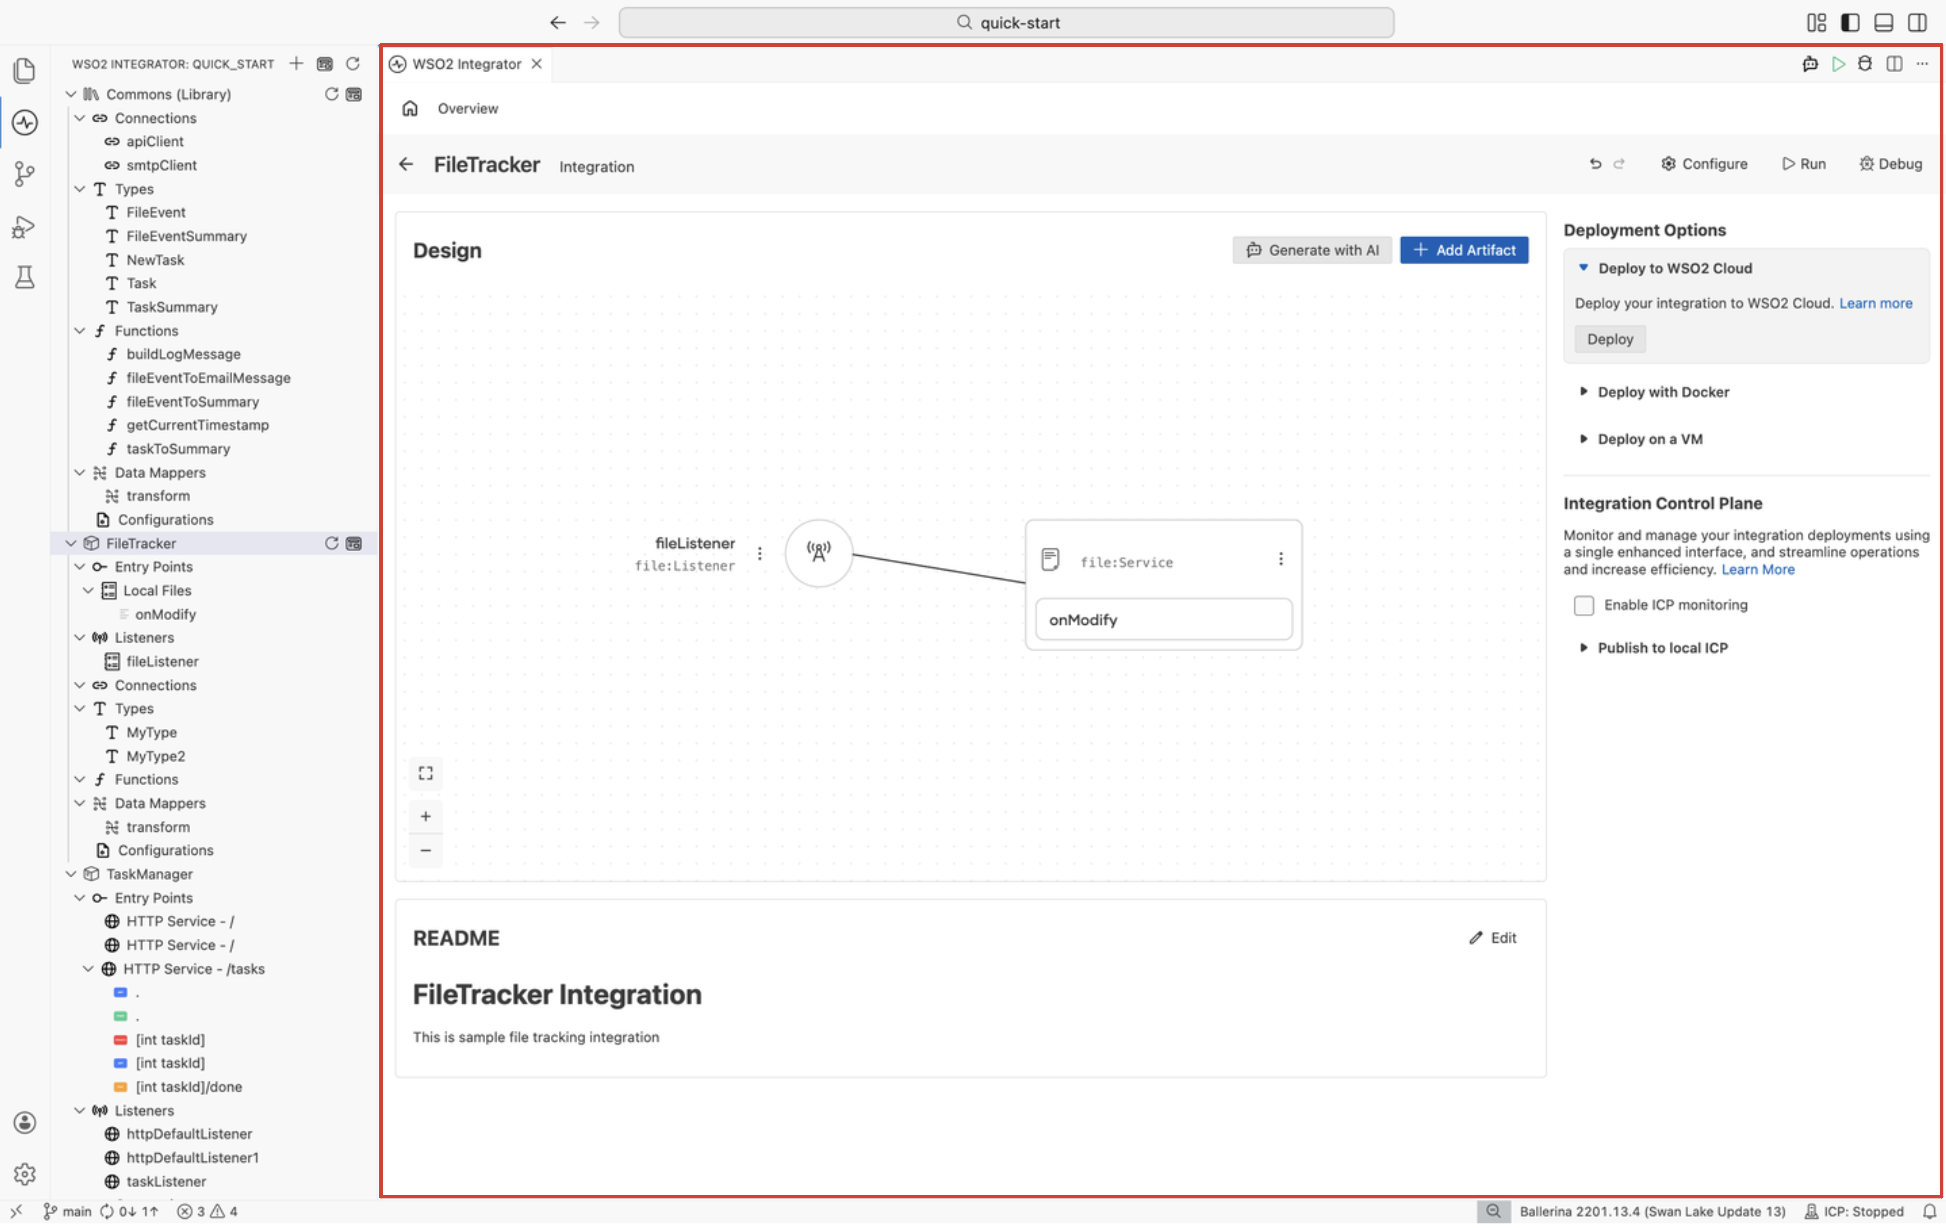This screenshot has width=1946, height=1228.
Task: Click the plus icon in sidebar header
Action: pyautogui.click(x=296, y=63)
